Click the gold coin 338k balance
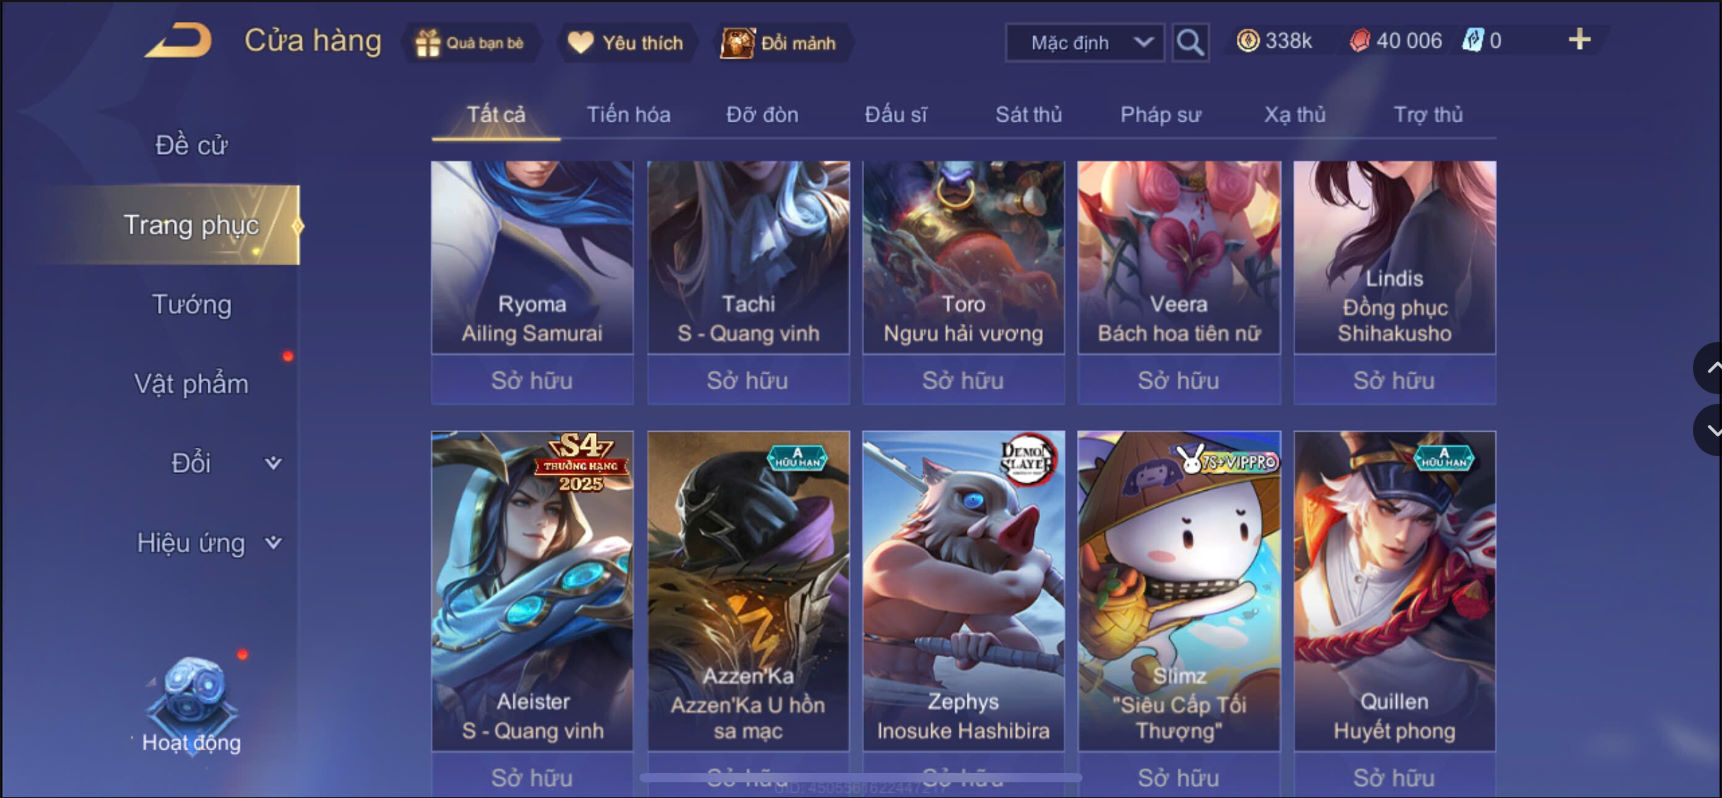 coord(1274,41)
